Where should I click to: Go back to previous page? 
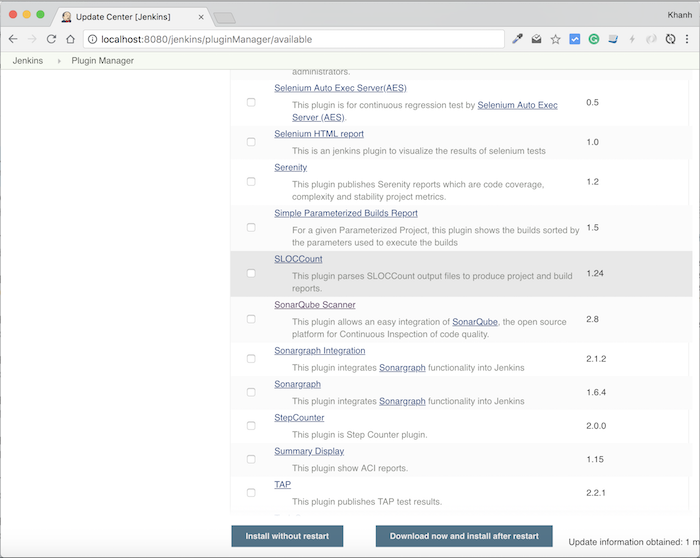click(x=13, y=39)
